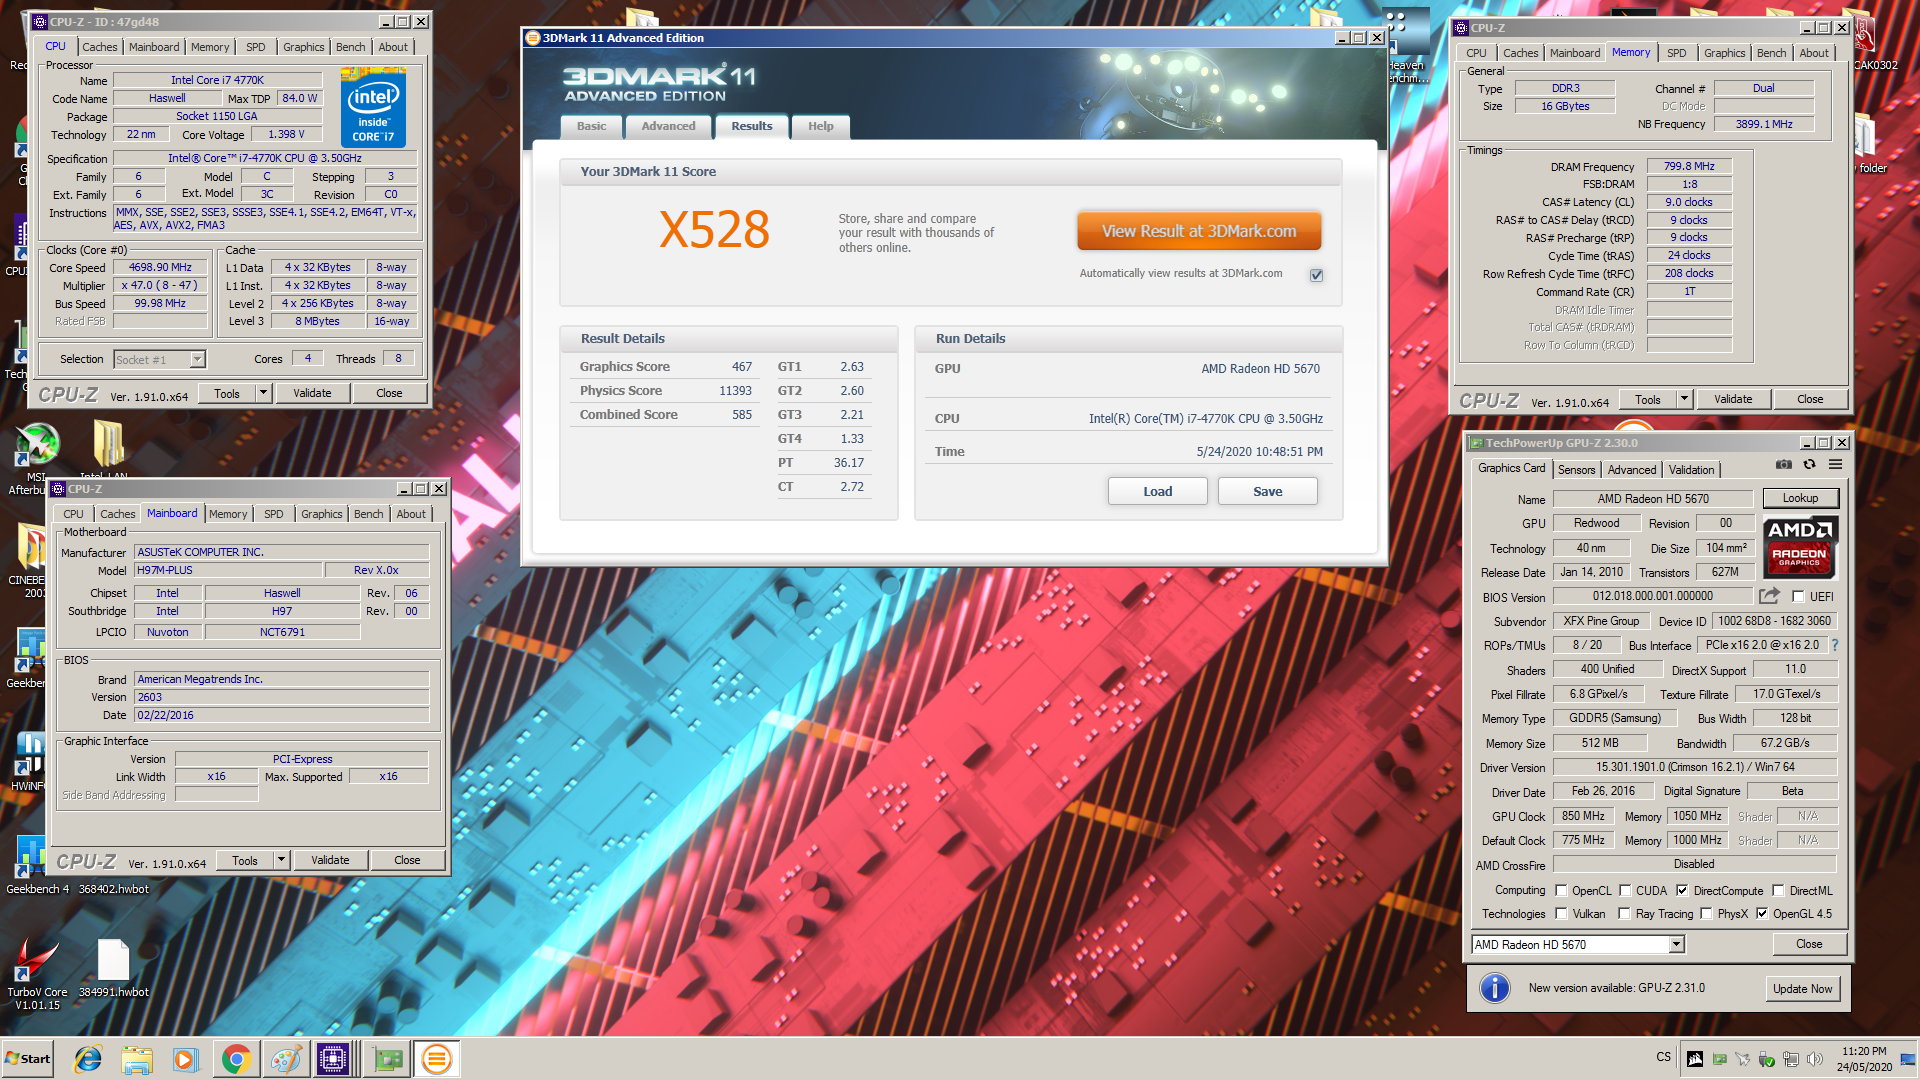Click the H97M-PLUS motherboard model field

229,571
